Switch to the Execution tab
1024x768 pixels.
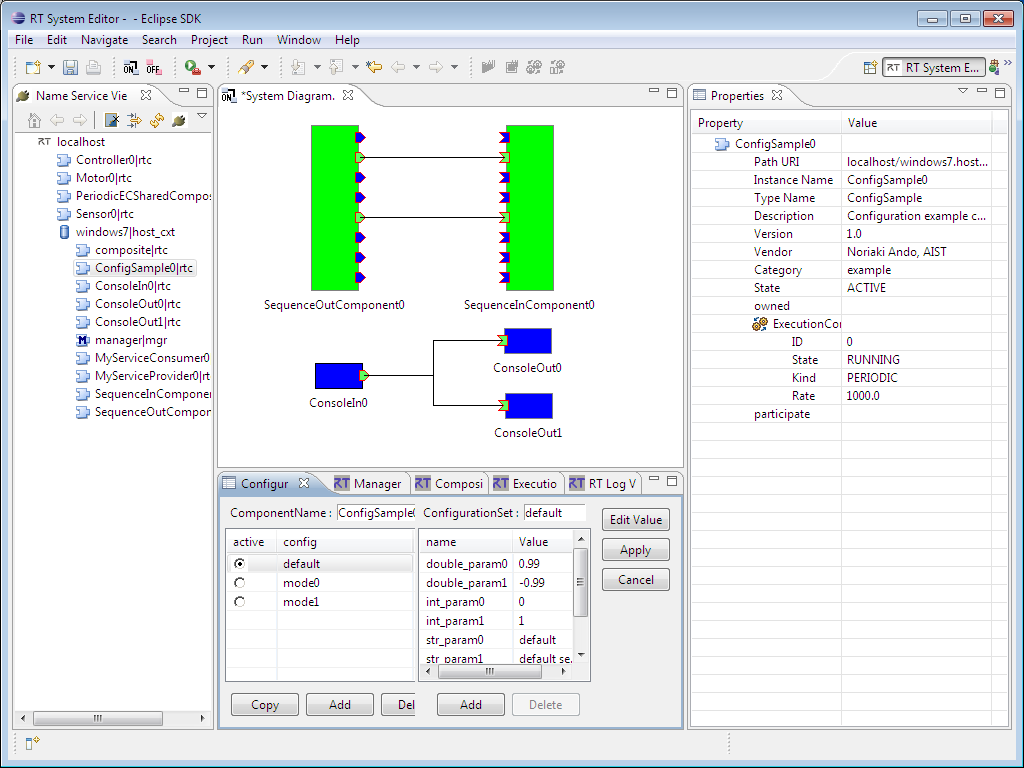click(x=525, y=483)
